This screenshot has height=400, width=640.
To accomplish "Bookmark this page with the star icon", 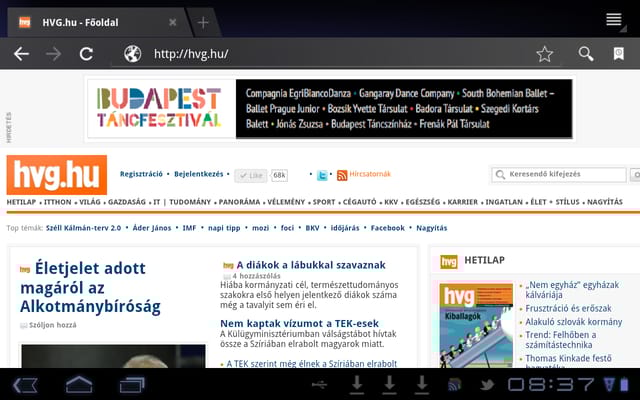I will coord(544,54).
